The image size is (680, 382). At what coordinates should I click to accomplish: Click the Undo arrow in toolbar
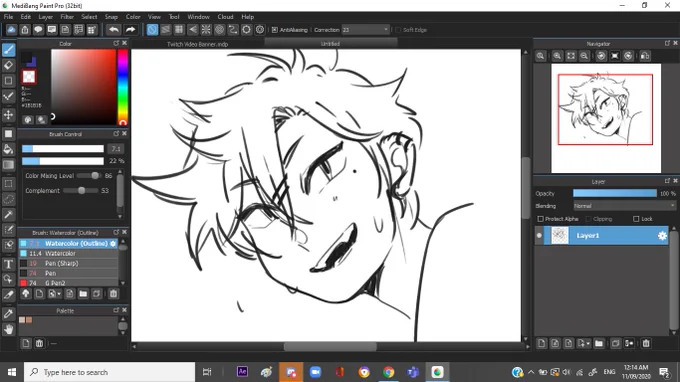pos(114,30)
